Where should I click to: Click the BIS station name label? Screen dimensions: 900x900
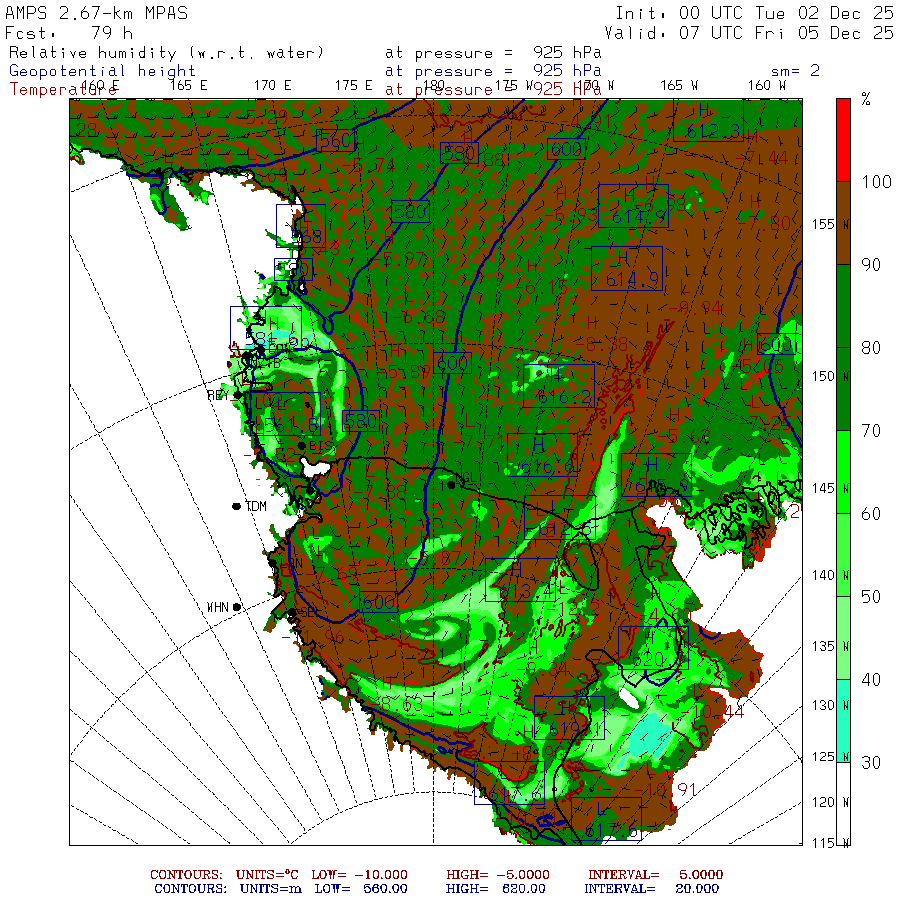pos(321,445)
